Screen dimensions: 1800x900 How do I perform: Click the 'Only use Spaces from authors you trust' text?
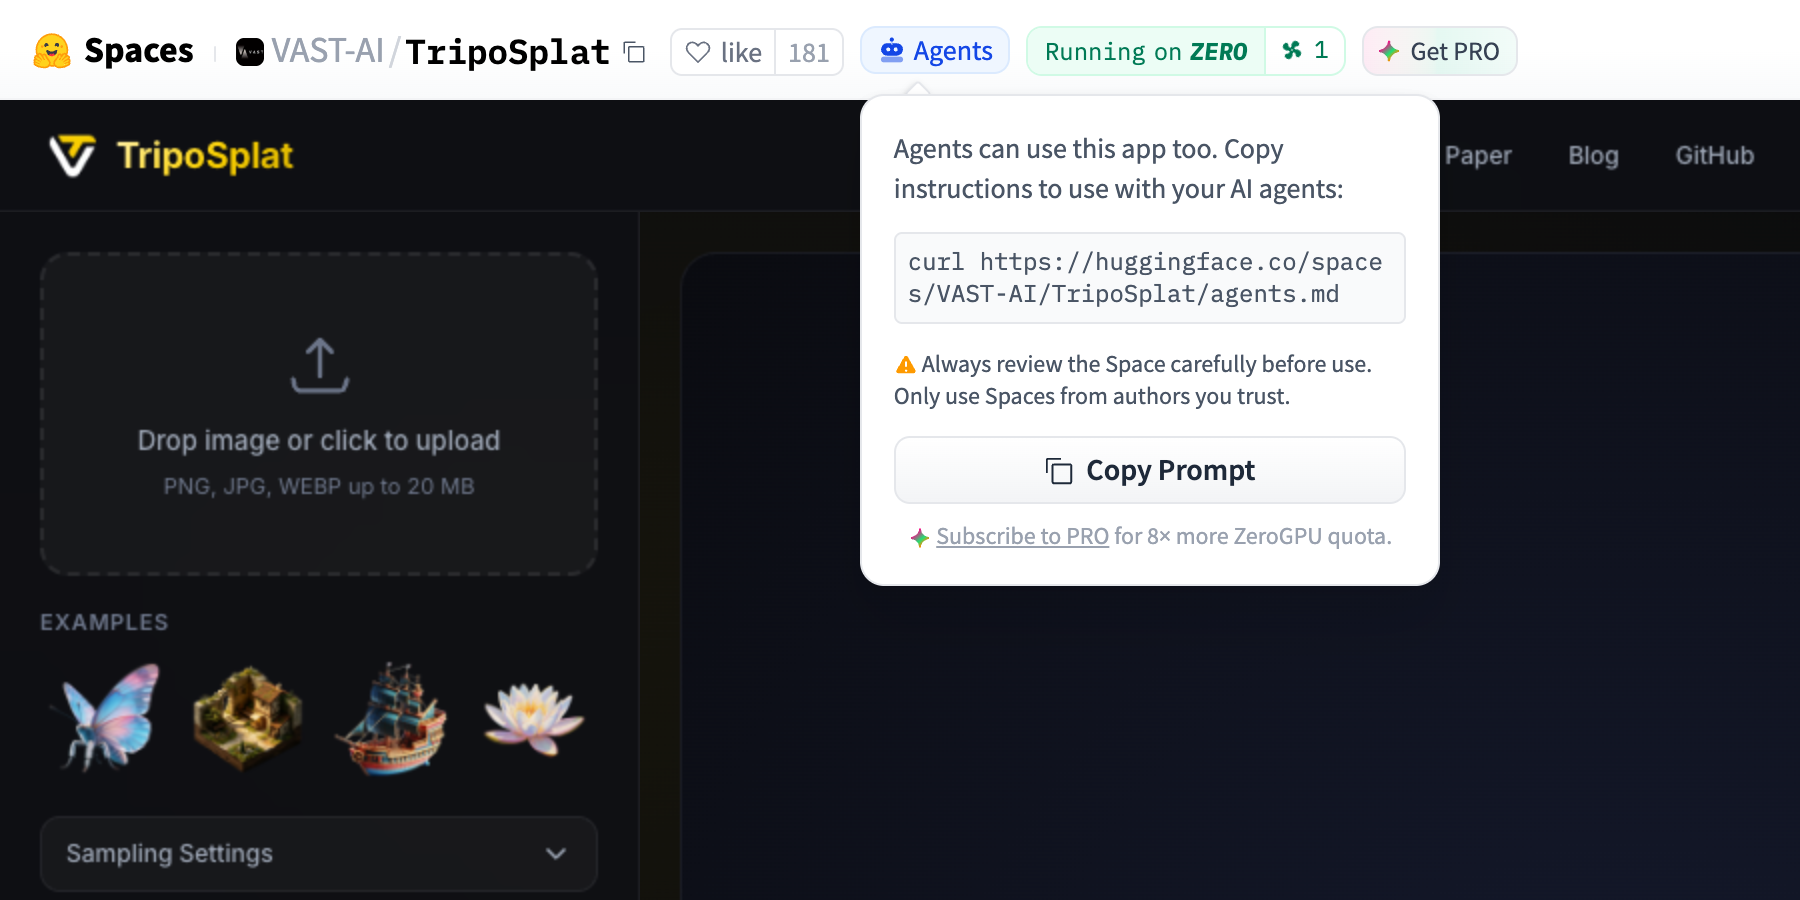pos(1092,396)
